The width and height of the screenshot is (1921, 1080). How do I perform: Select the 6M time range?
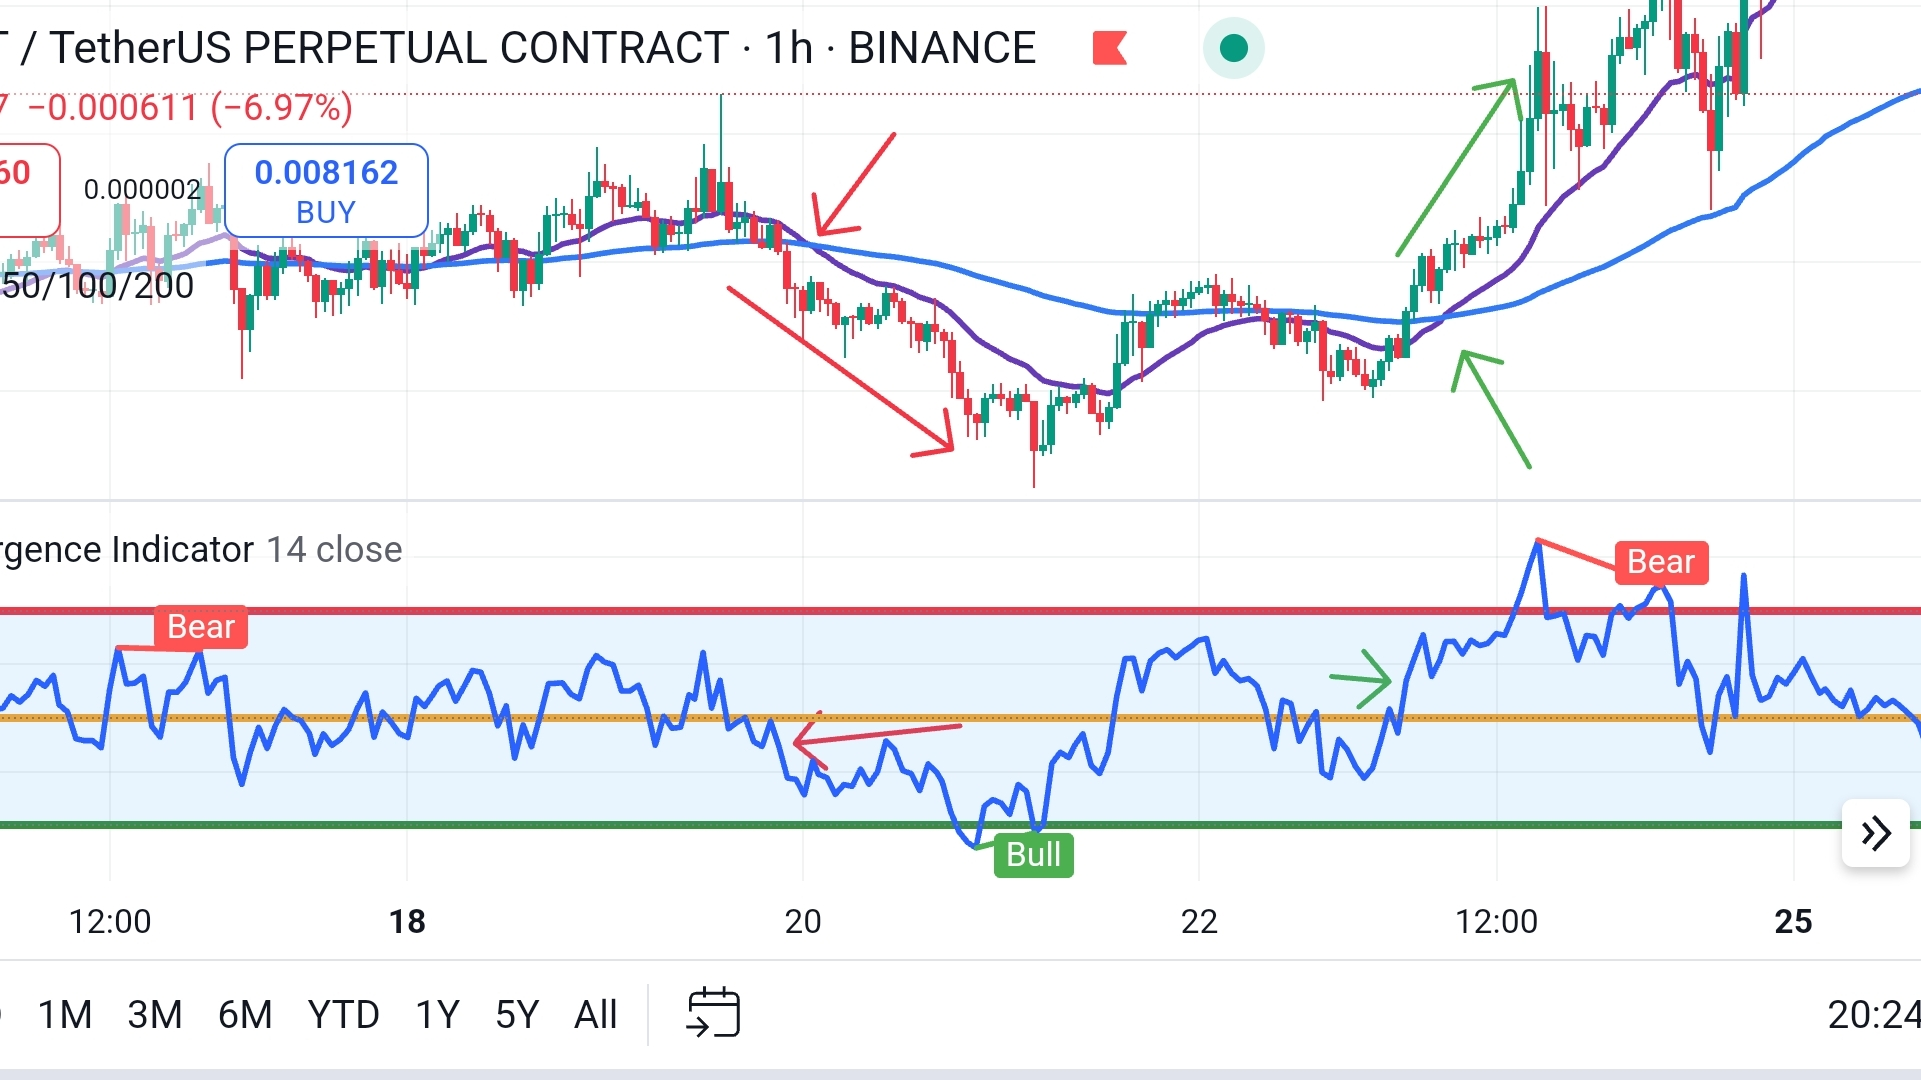point(245,1015)
